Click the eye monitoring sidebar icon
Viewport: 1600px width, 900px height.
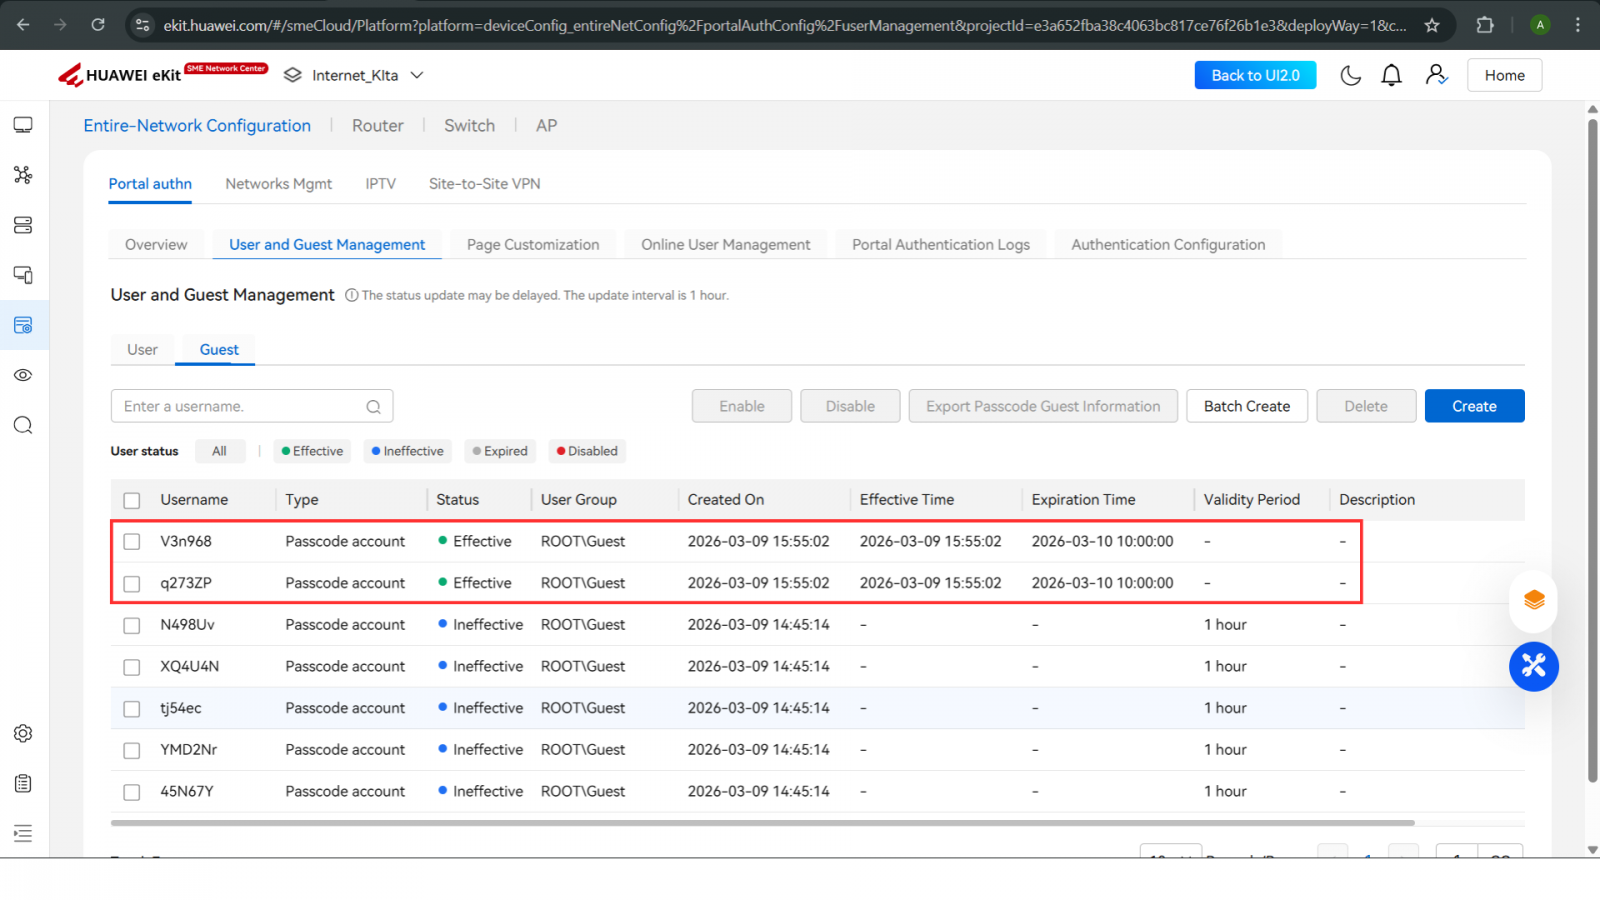(23, 375)
